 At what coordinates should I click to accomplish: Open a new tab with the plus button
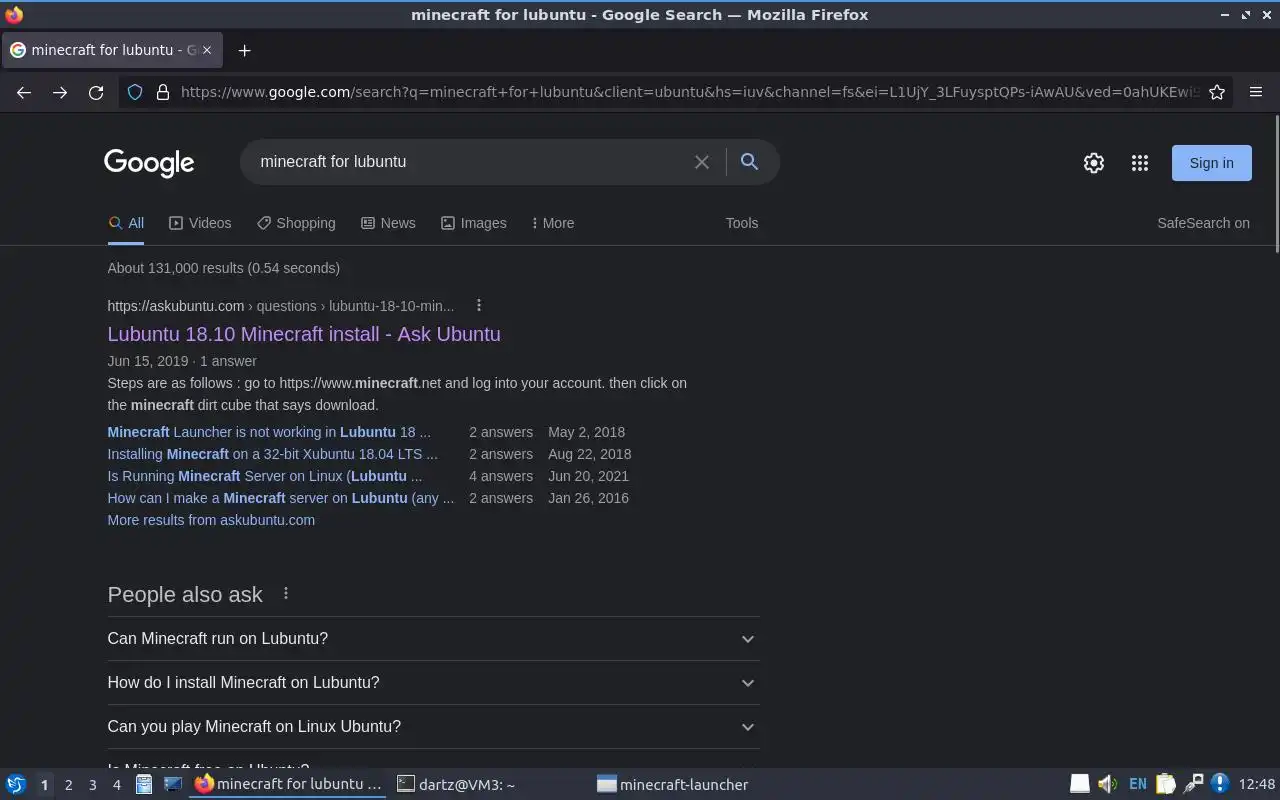(244, 50)
